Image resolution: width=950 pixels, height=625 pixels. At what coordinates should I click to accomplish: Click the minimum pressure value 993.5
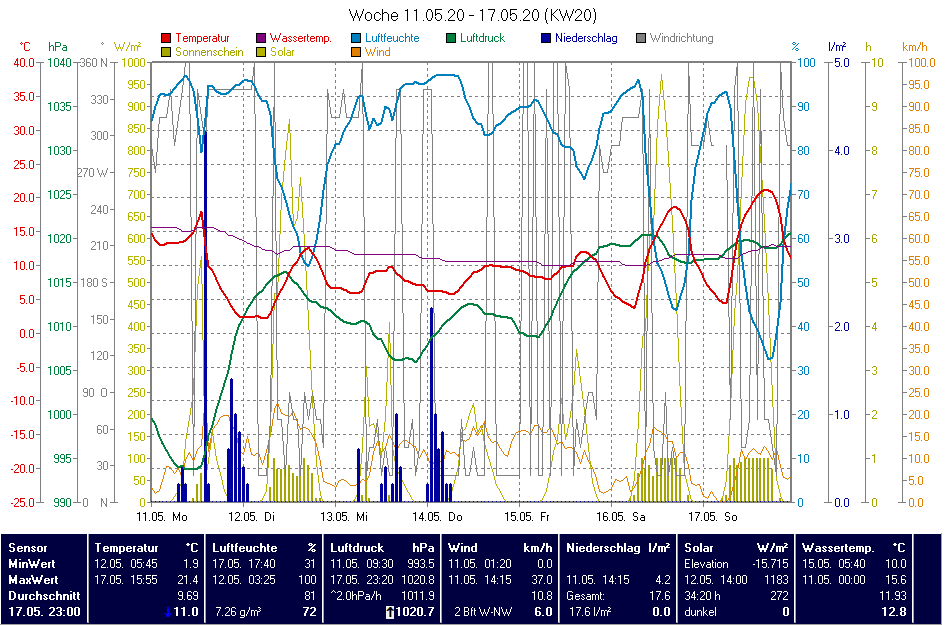420,563
